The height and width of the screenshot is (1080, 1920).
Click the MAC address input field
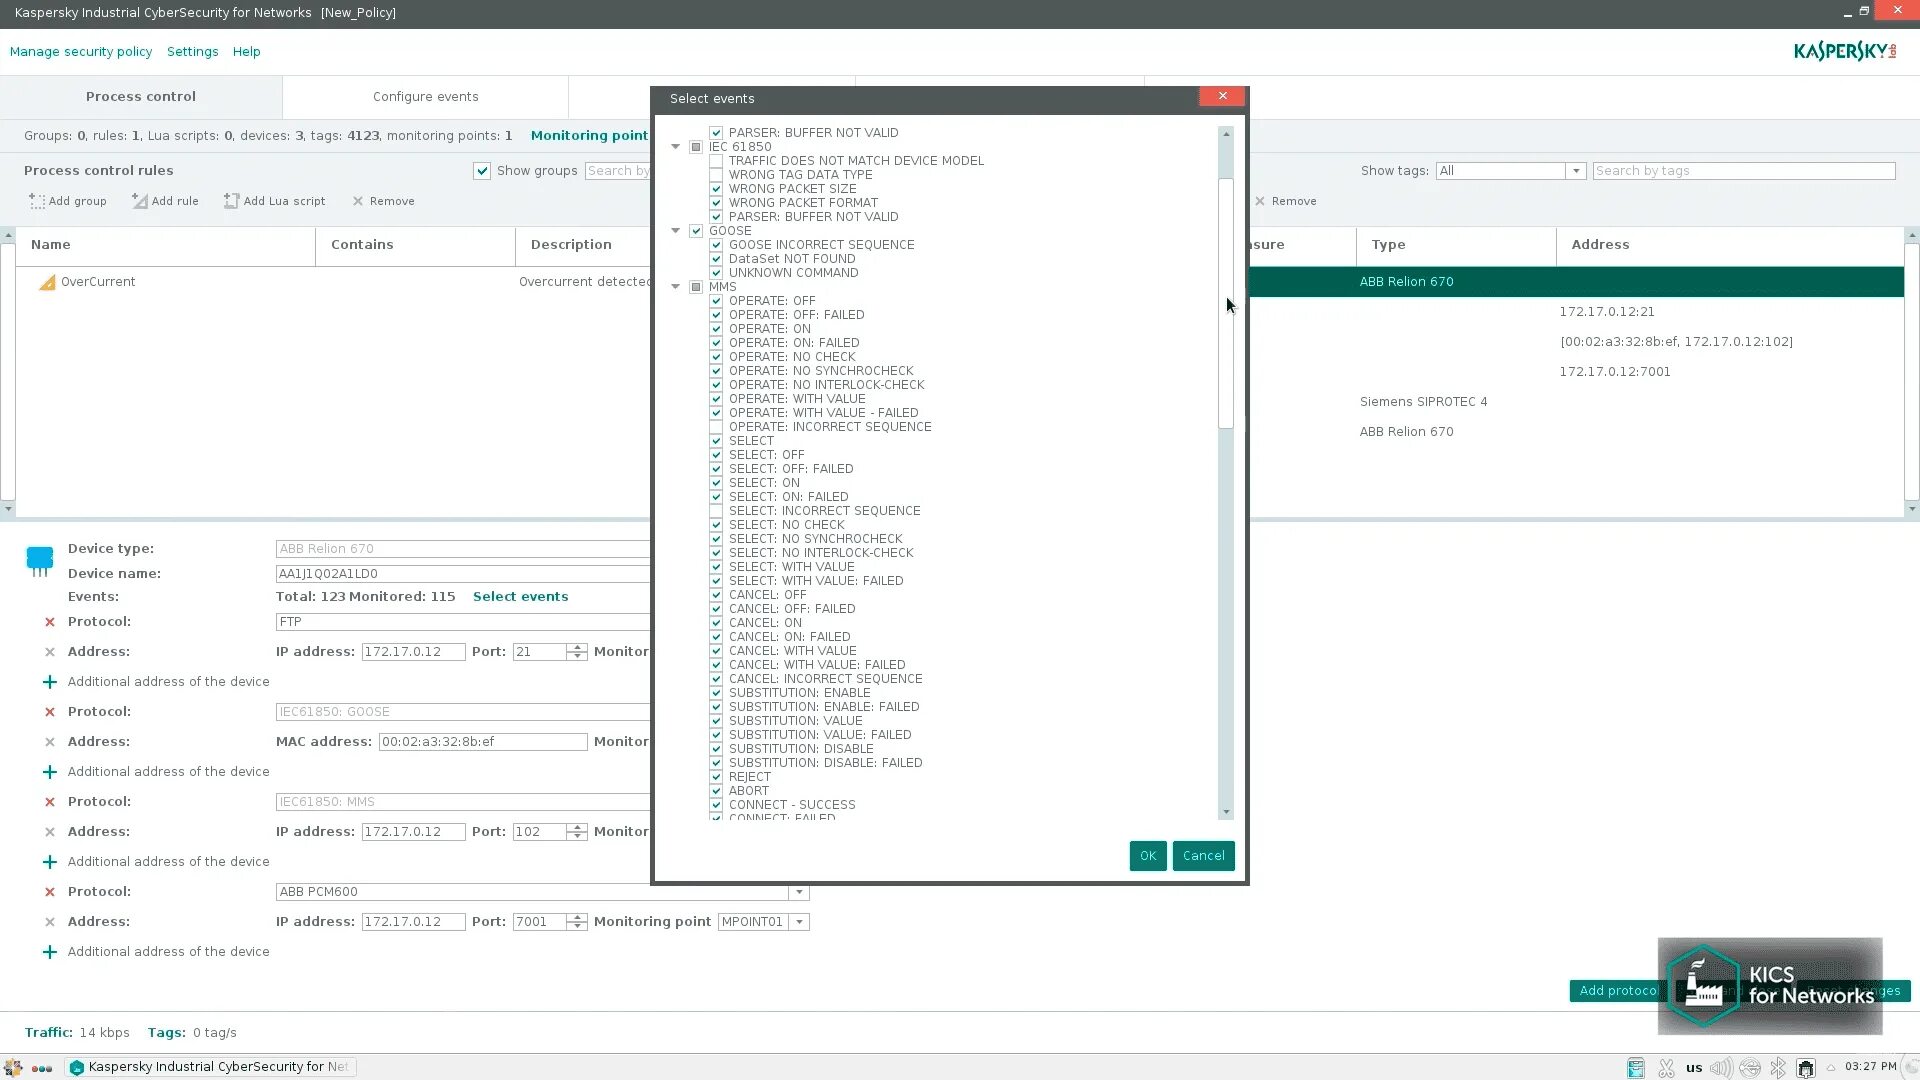[x=483, y=742]
